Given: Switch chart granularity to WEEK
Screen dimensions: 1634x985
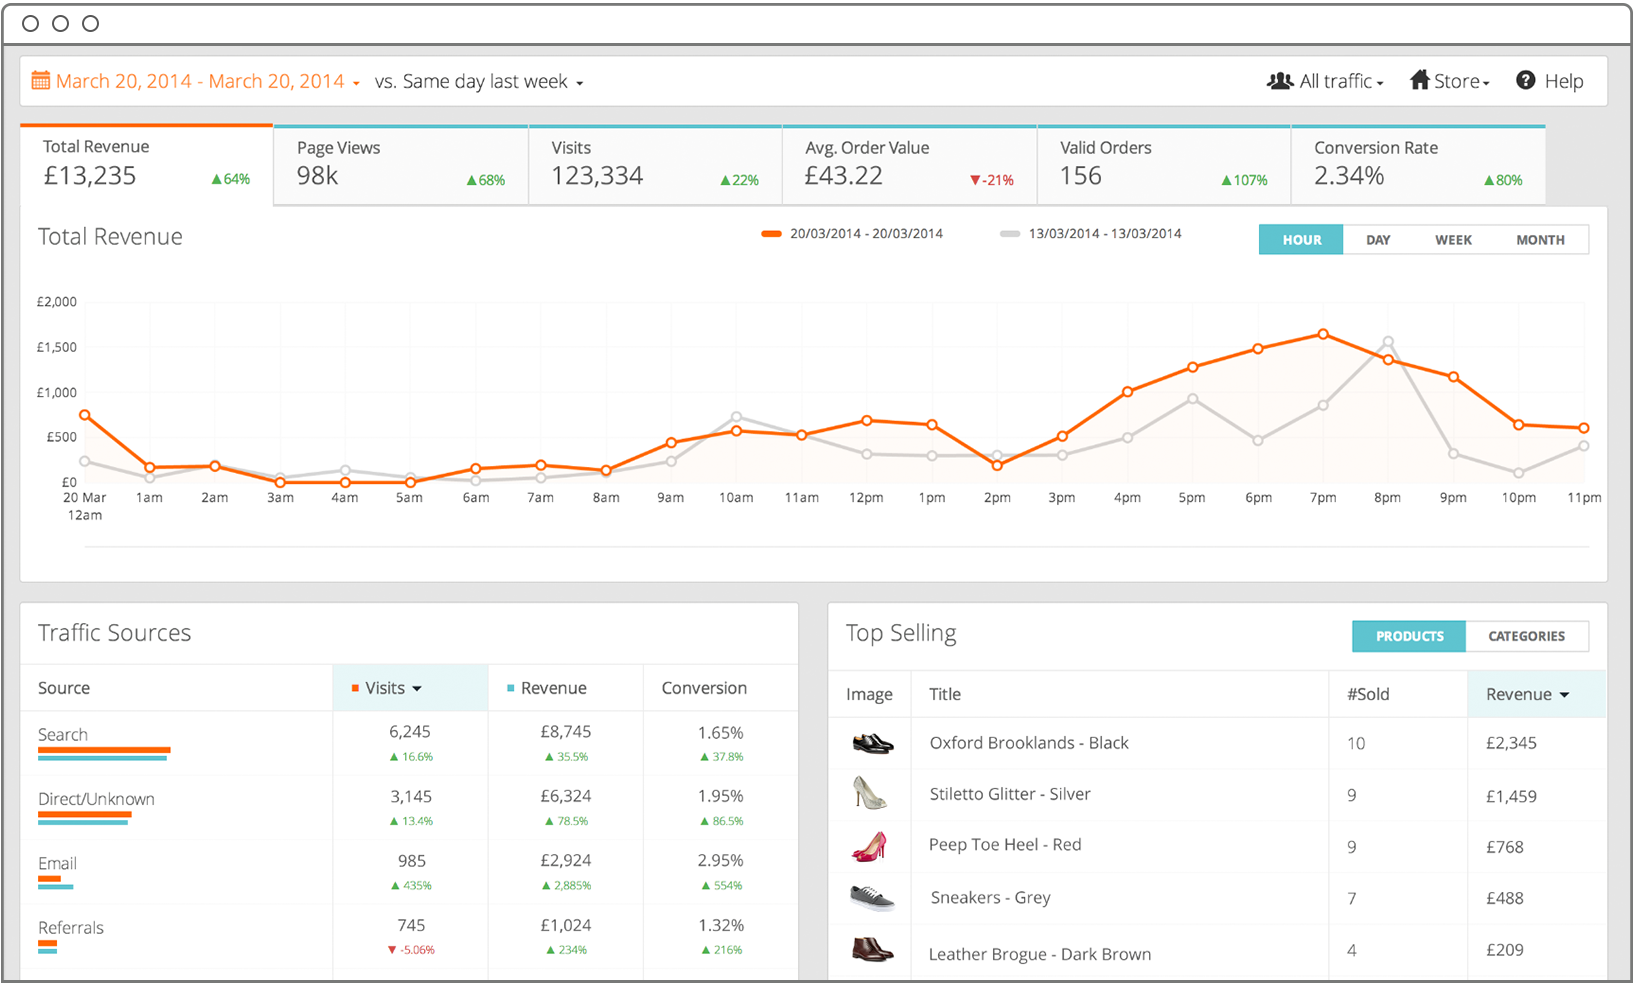Looking at the screenshot, I should point(1453,240).
